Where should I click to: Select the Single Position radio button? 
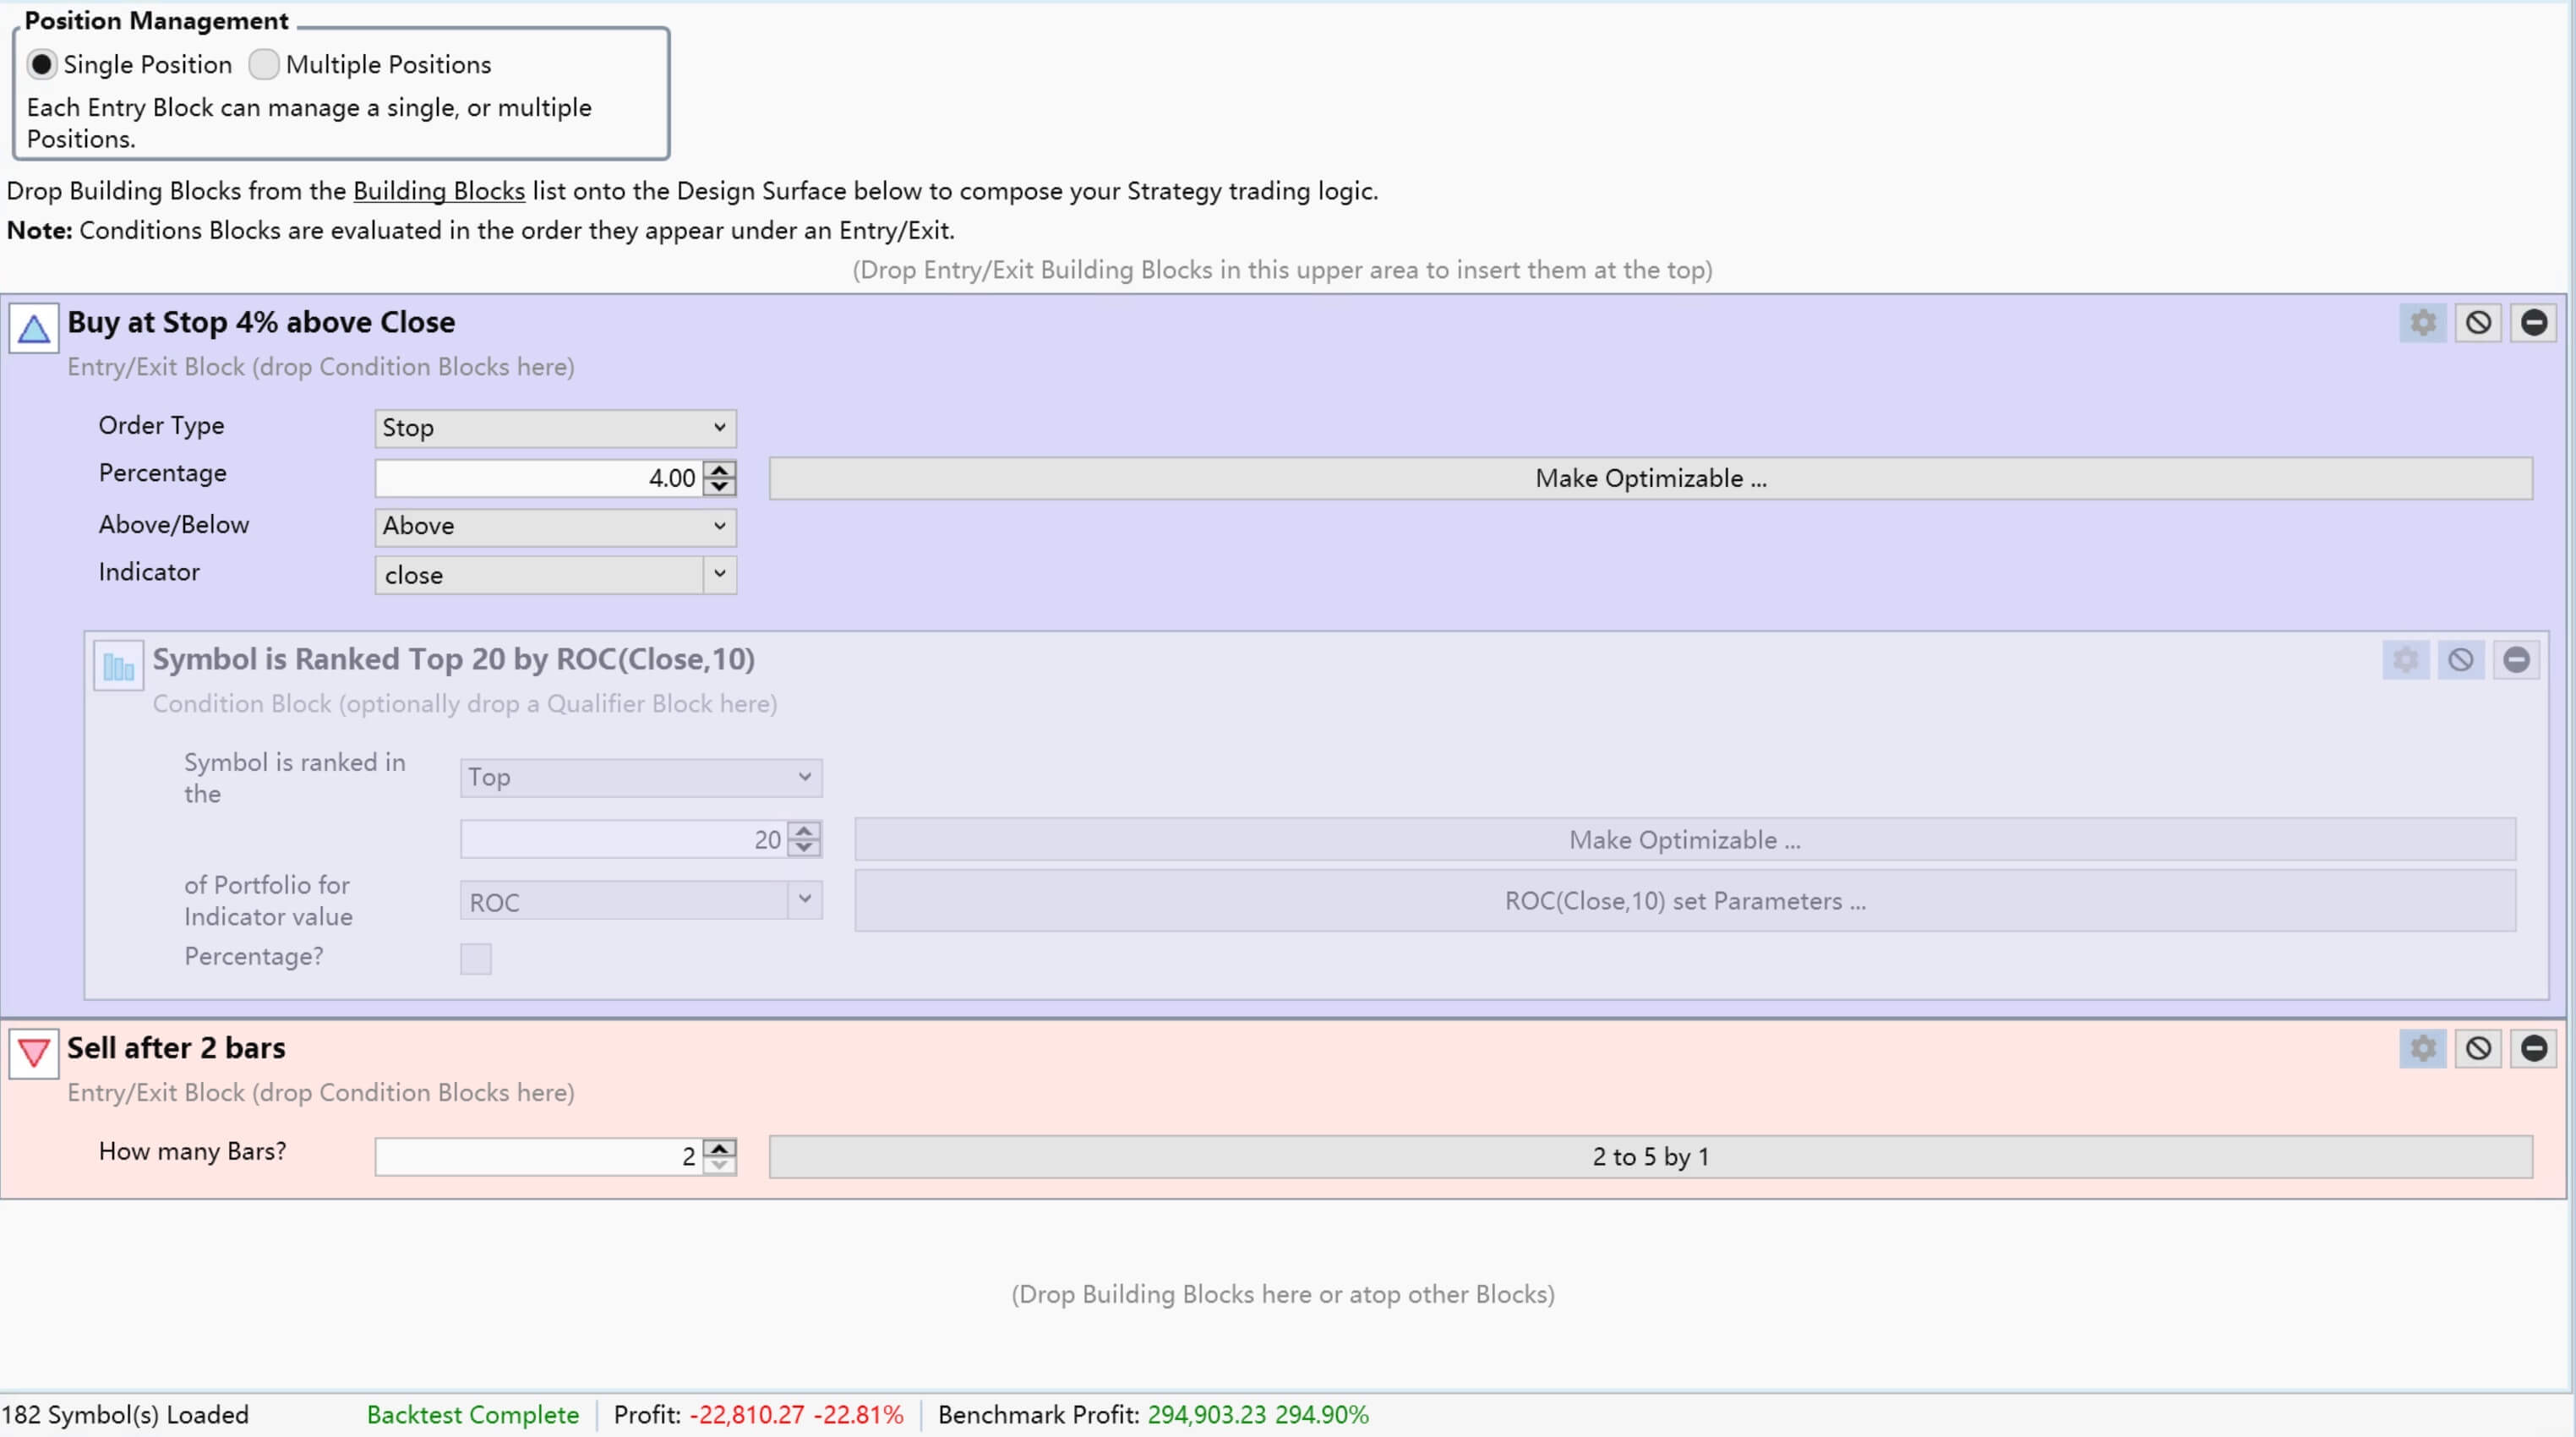(x=42, y=65)
